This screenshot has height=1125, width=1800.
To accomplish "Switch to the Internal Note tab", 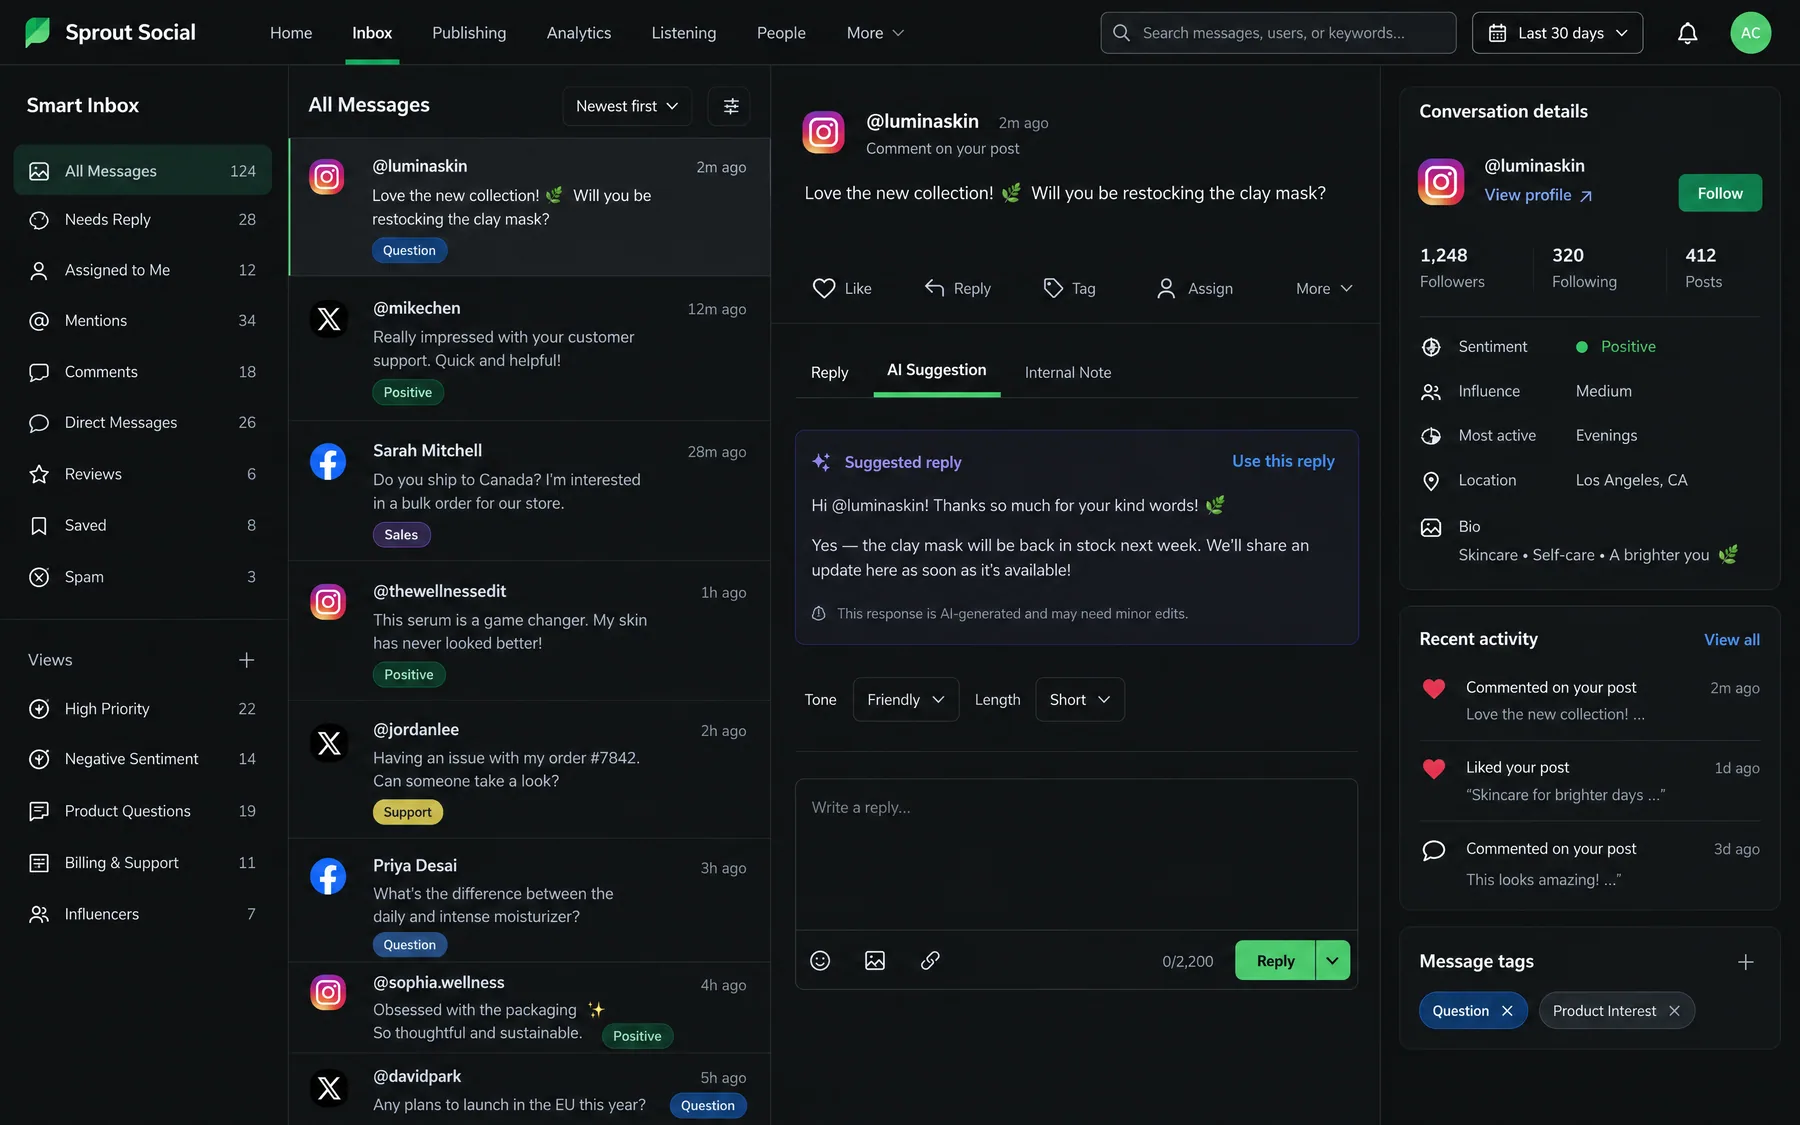I will (x=1067, y=372).
